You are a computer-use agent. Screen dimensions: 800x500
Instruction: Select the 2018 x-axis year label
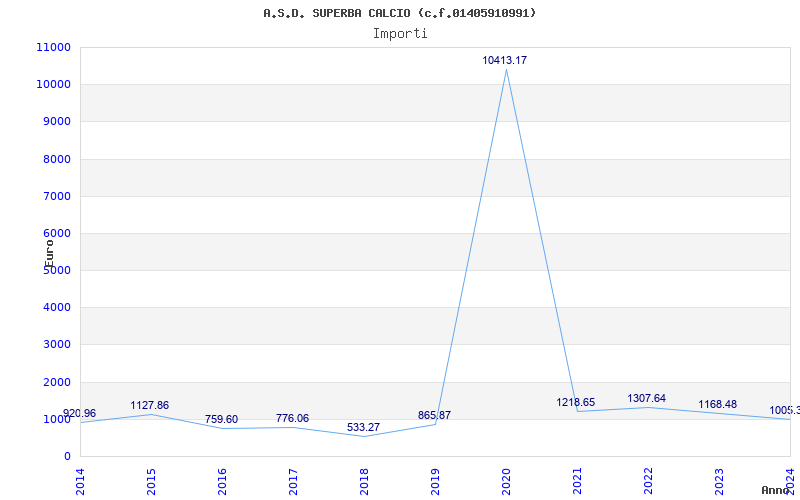coord(364,482)
